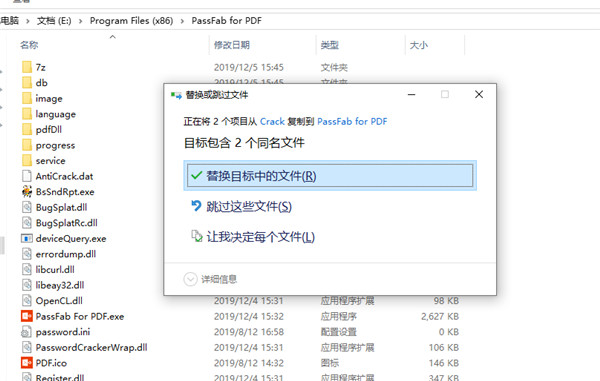The height and width of the screenshot is (381, 600).
Task: Click the 配置设置 type cell
Action: click(x=338, y=332)
